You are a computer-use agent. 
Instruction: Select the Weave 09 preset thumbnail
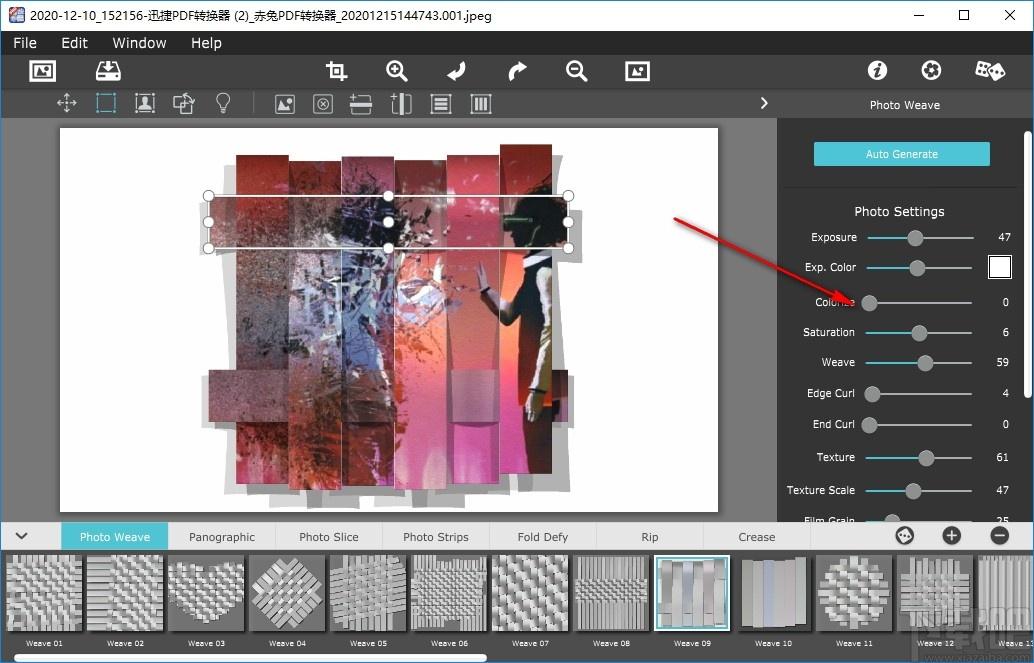pos(692,594)
